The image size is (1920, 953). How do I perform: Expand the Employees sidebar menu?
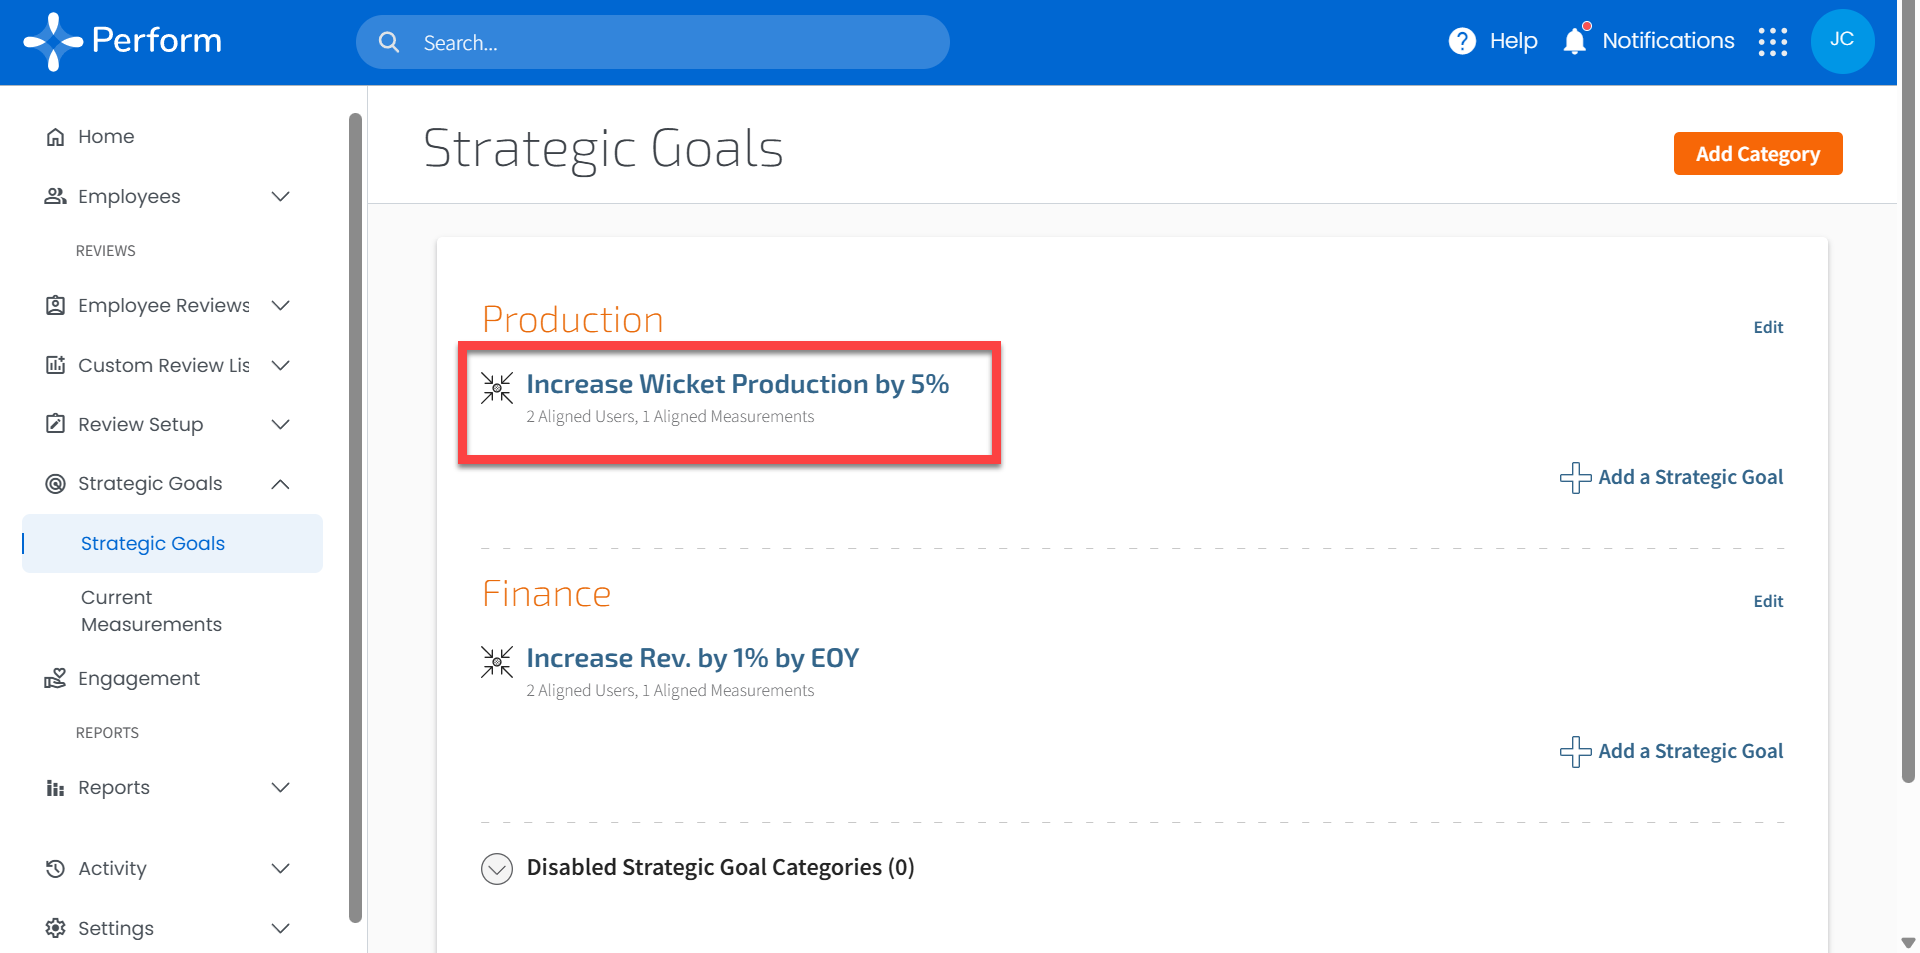pyautogui.click(x=281, y=197)
